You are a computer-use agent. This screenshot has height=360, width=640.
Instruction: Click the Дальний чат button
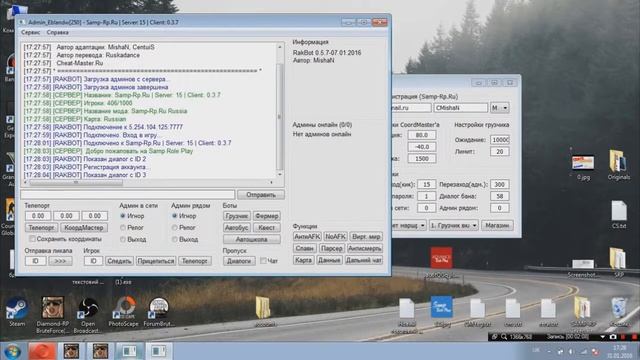[363, 260]
